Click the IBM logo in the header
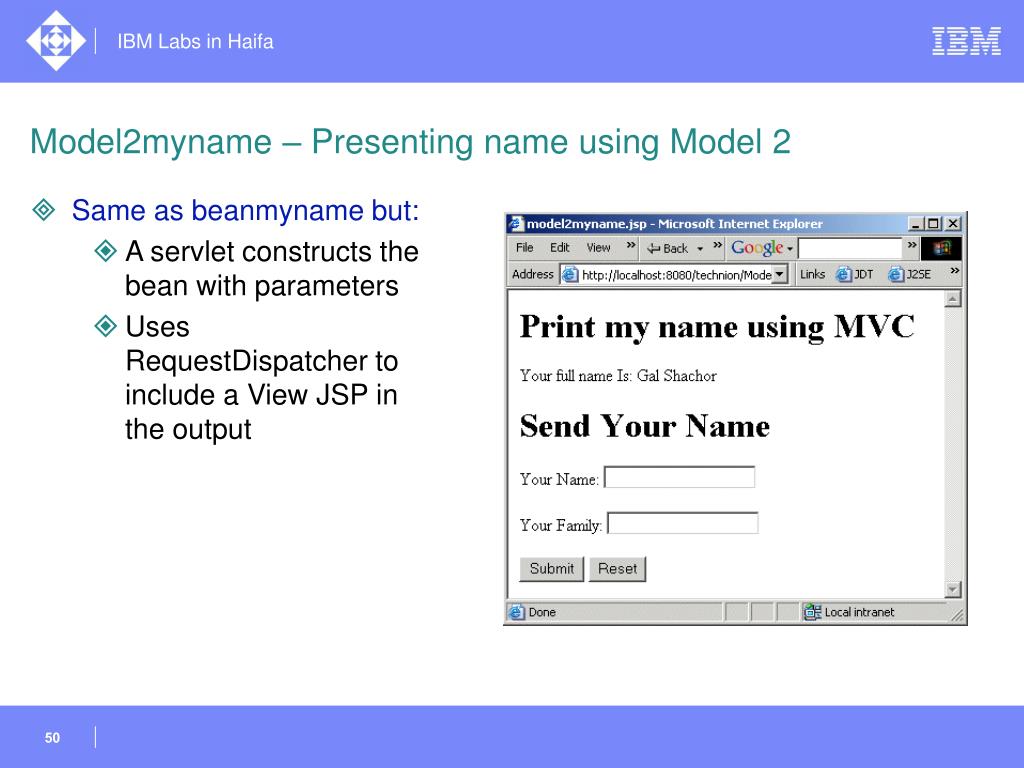 (x=966, y=41)
